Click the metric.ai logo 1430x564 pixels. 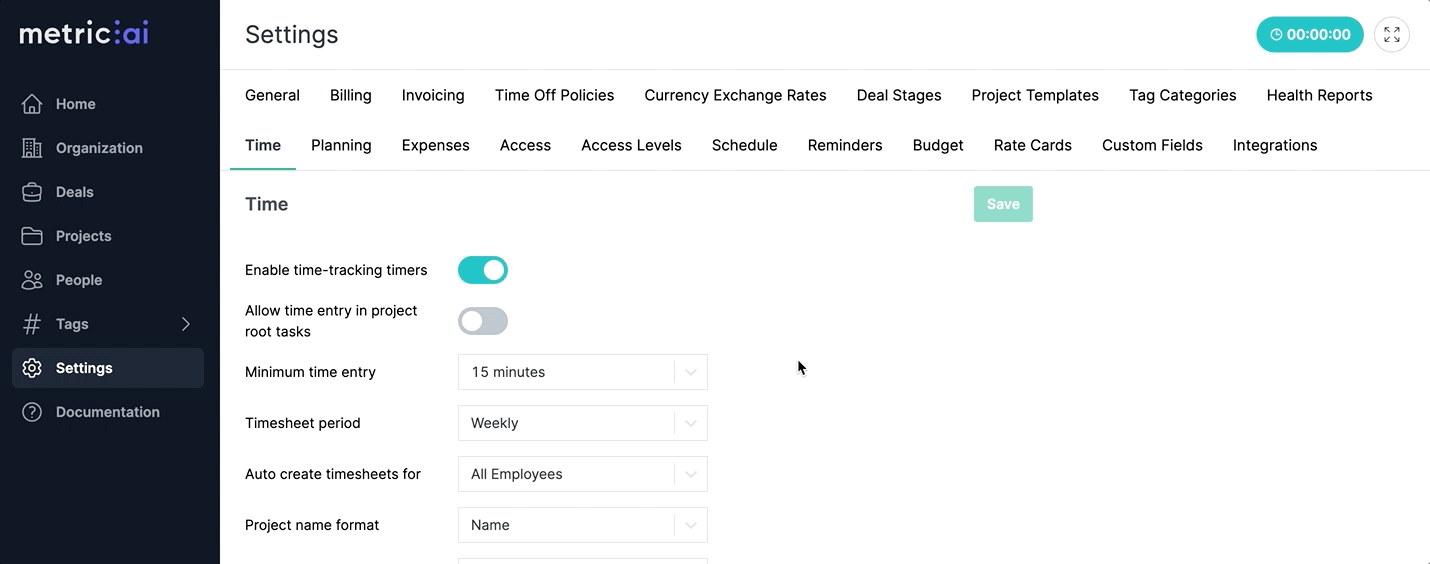coord(84,34)
